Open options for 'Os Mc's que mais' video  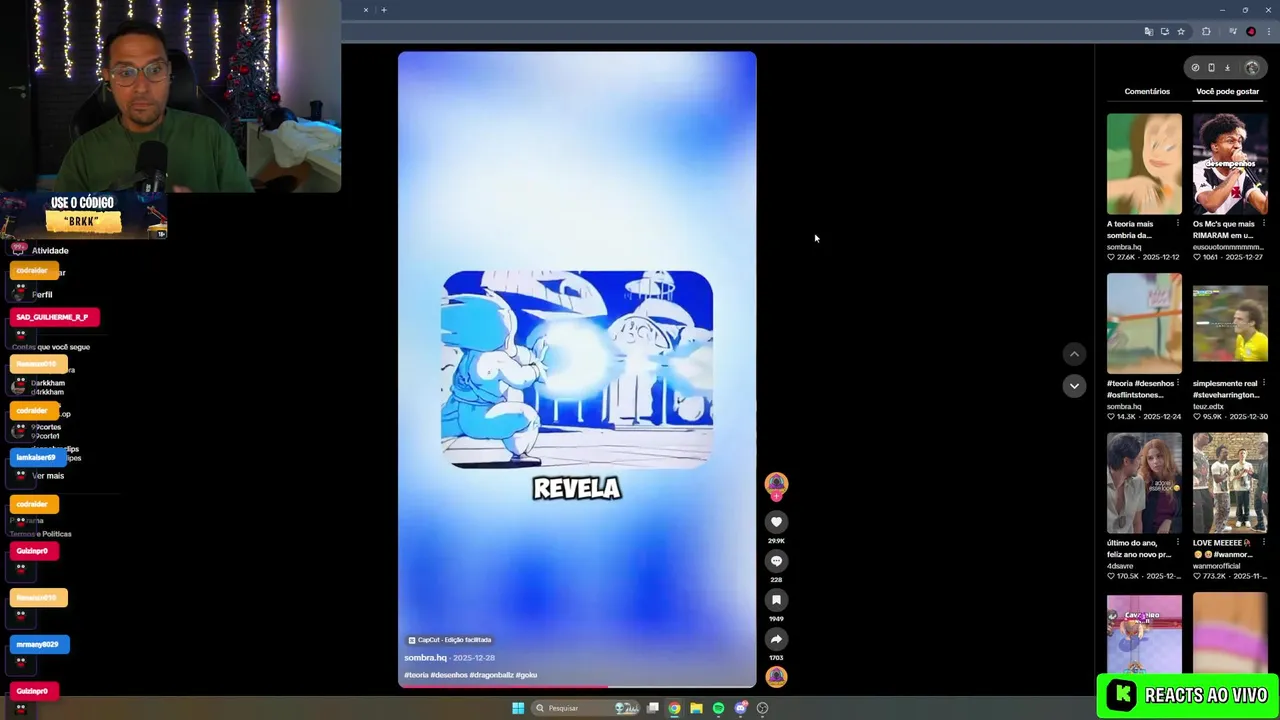click(x=1263, y=224)
